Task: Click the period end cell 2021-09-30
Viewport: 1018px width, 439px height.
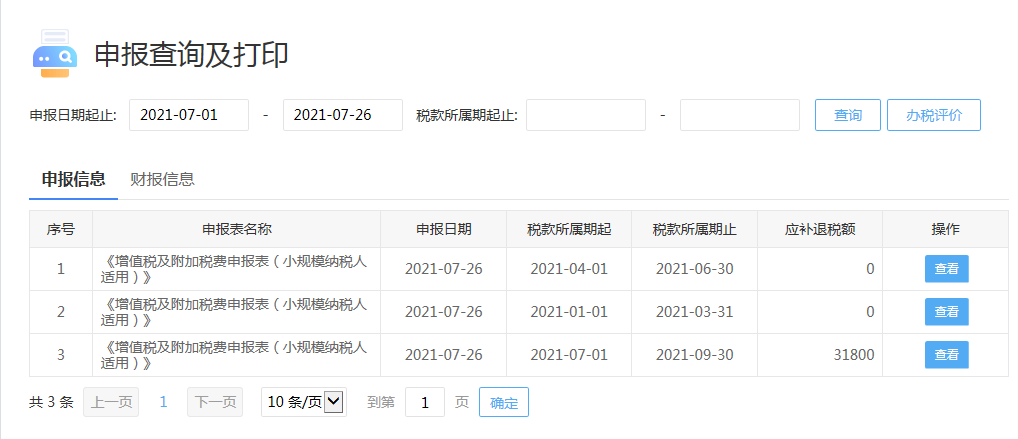Action: 694,355
